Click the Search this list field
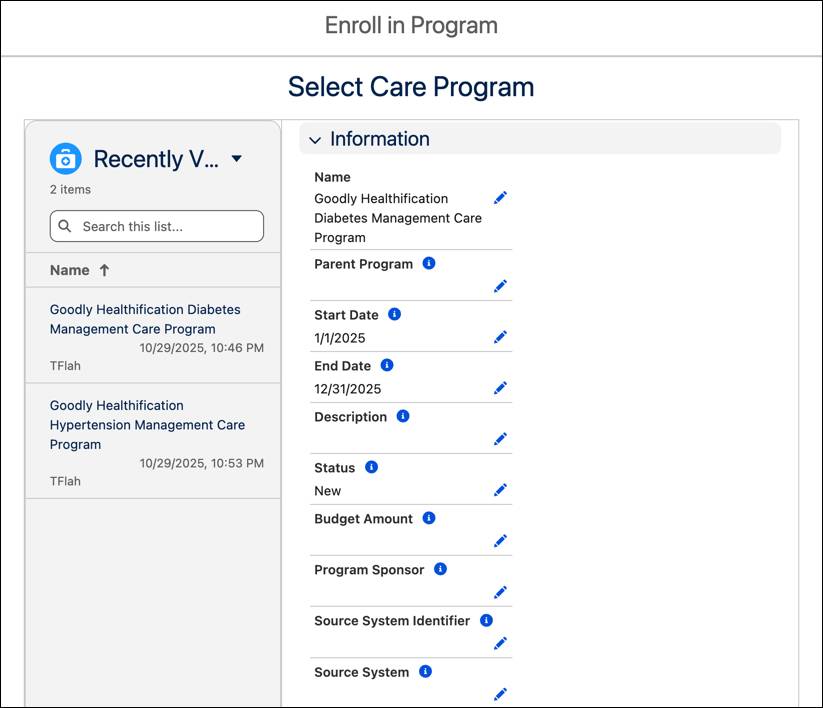823x708 pixels. pos(155,226)
